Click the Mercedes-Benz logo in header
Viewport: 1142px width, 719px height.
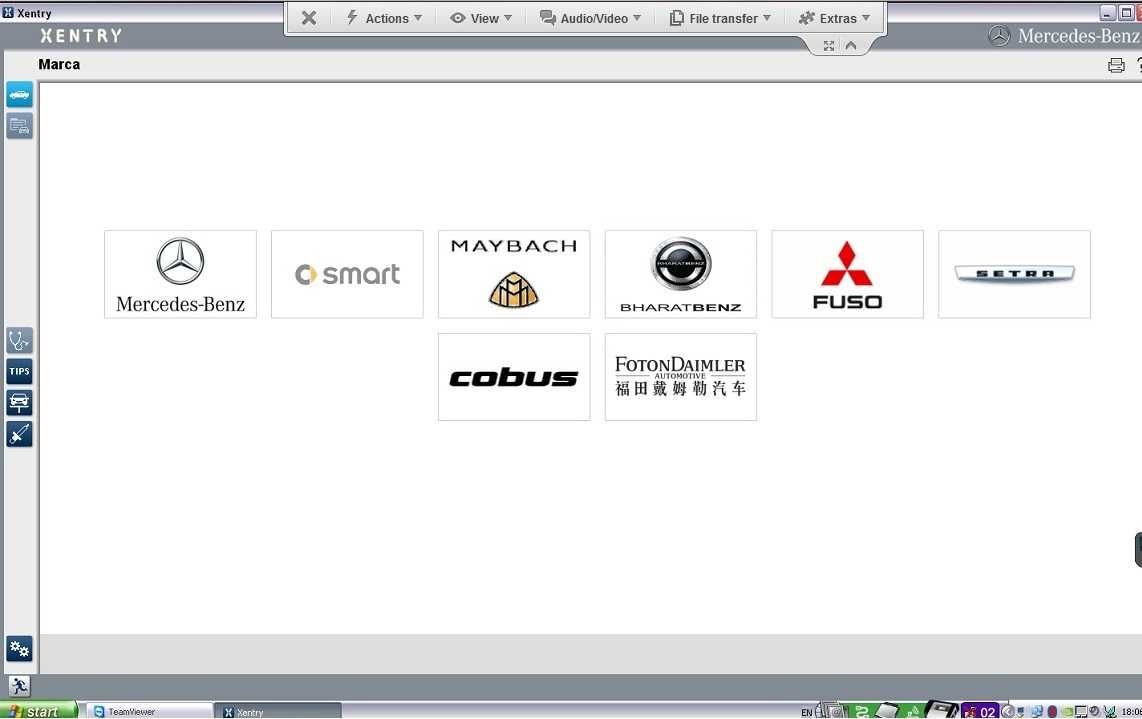1065,36
